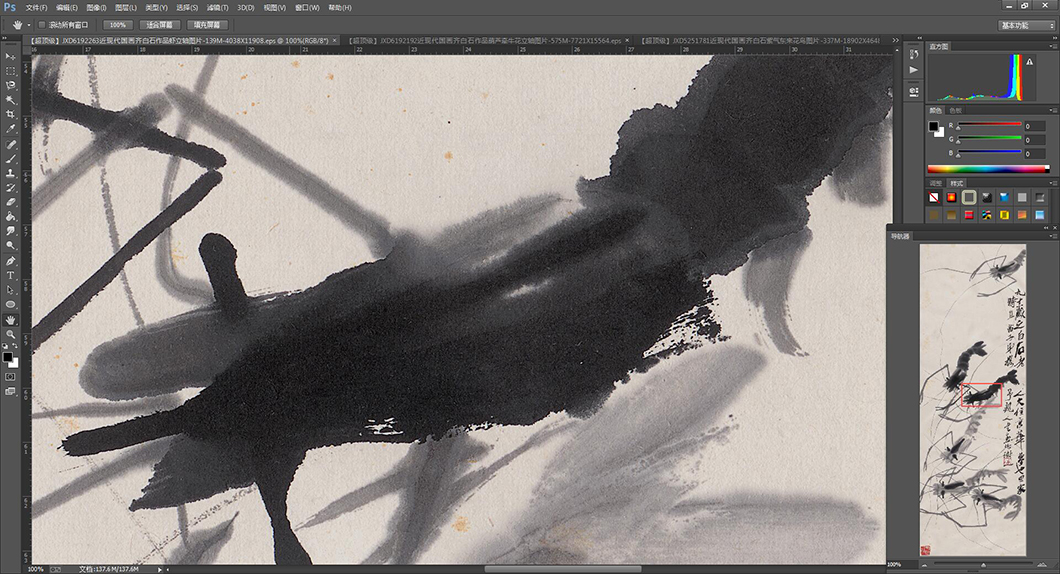Select the Brush tool
The image size is (1060, 574).
[10, 159]
